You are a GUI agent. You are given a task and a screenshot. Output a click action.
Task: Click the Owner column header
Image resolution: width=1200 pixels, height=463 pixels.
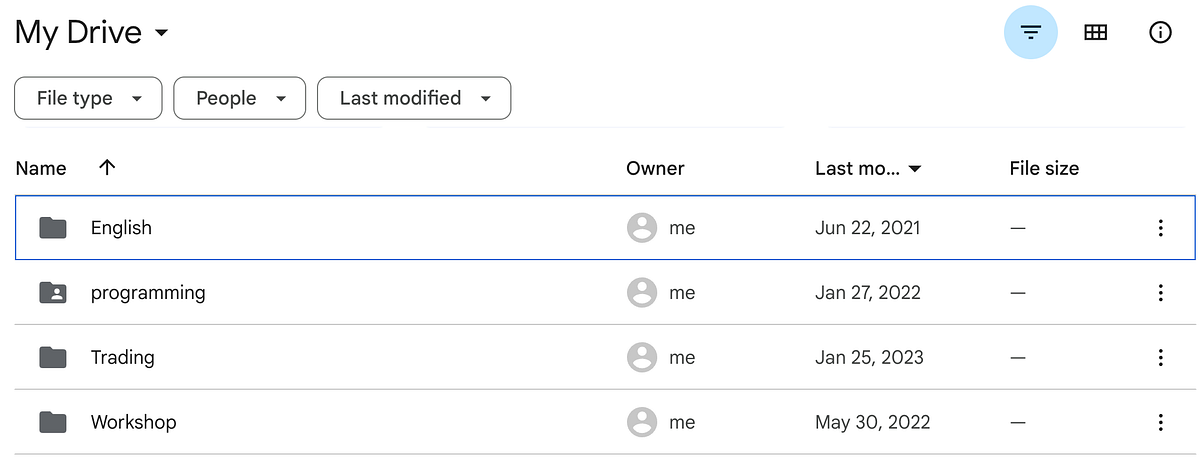tap(655, 168)
